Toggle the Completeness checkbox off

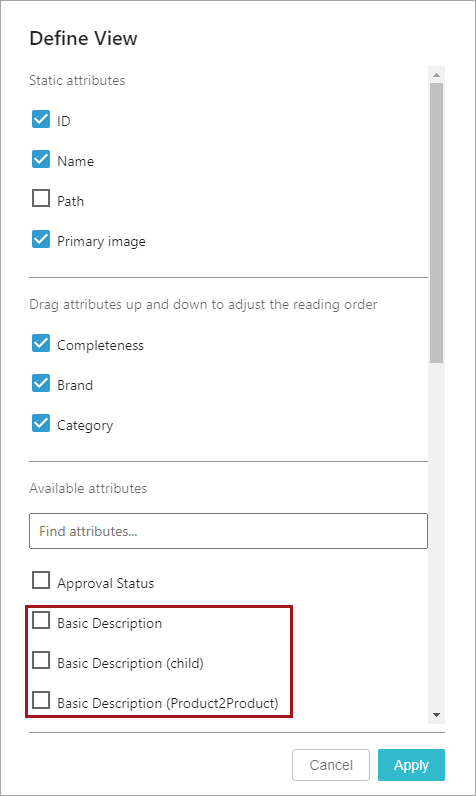click(x=41, y=343)
